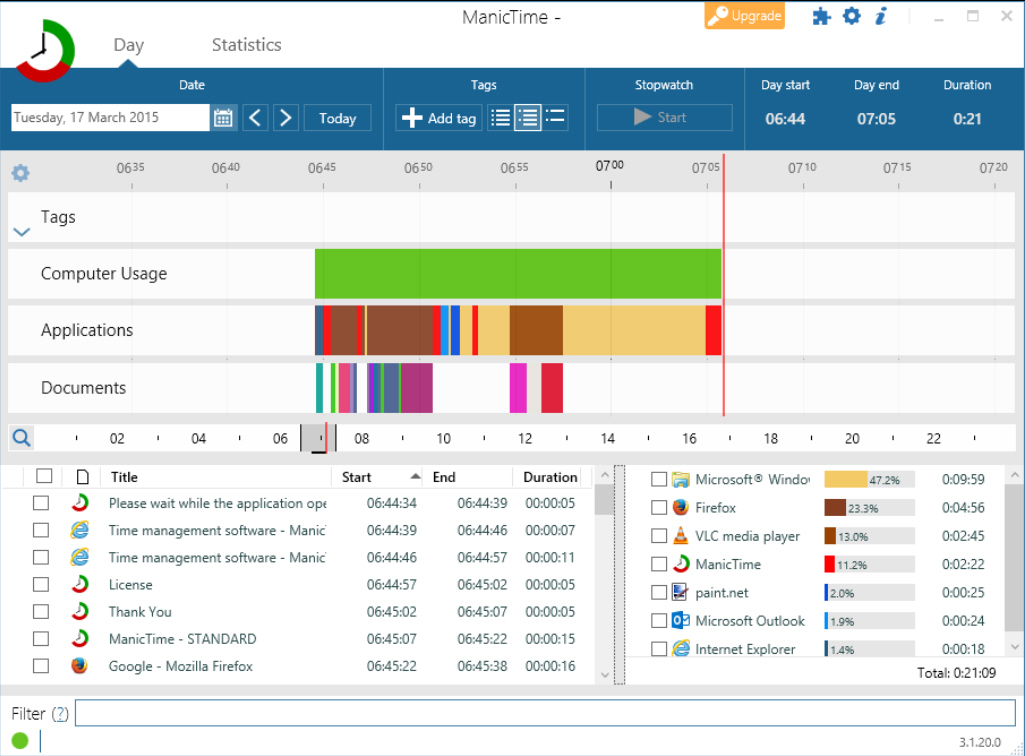This screenshot has height=756, width=1025.
Task: Click the Today button
Action: click(x=337, y=117)
